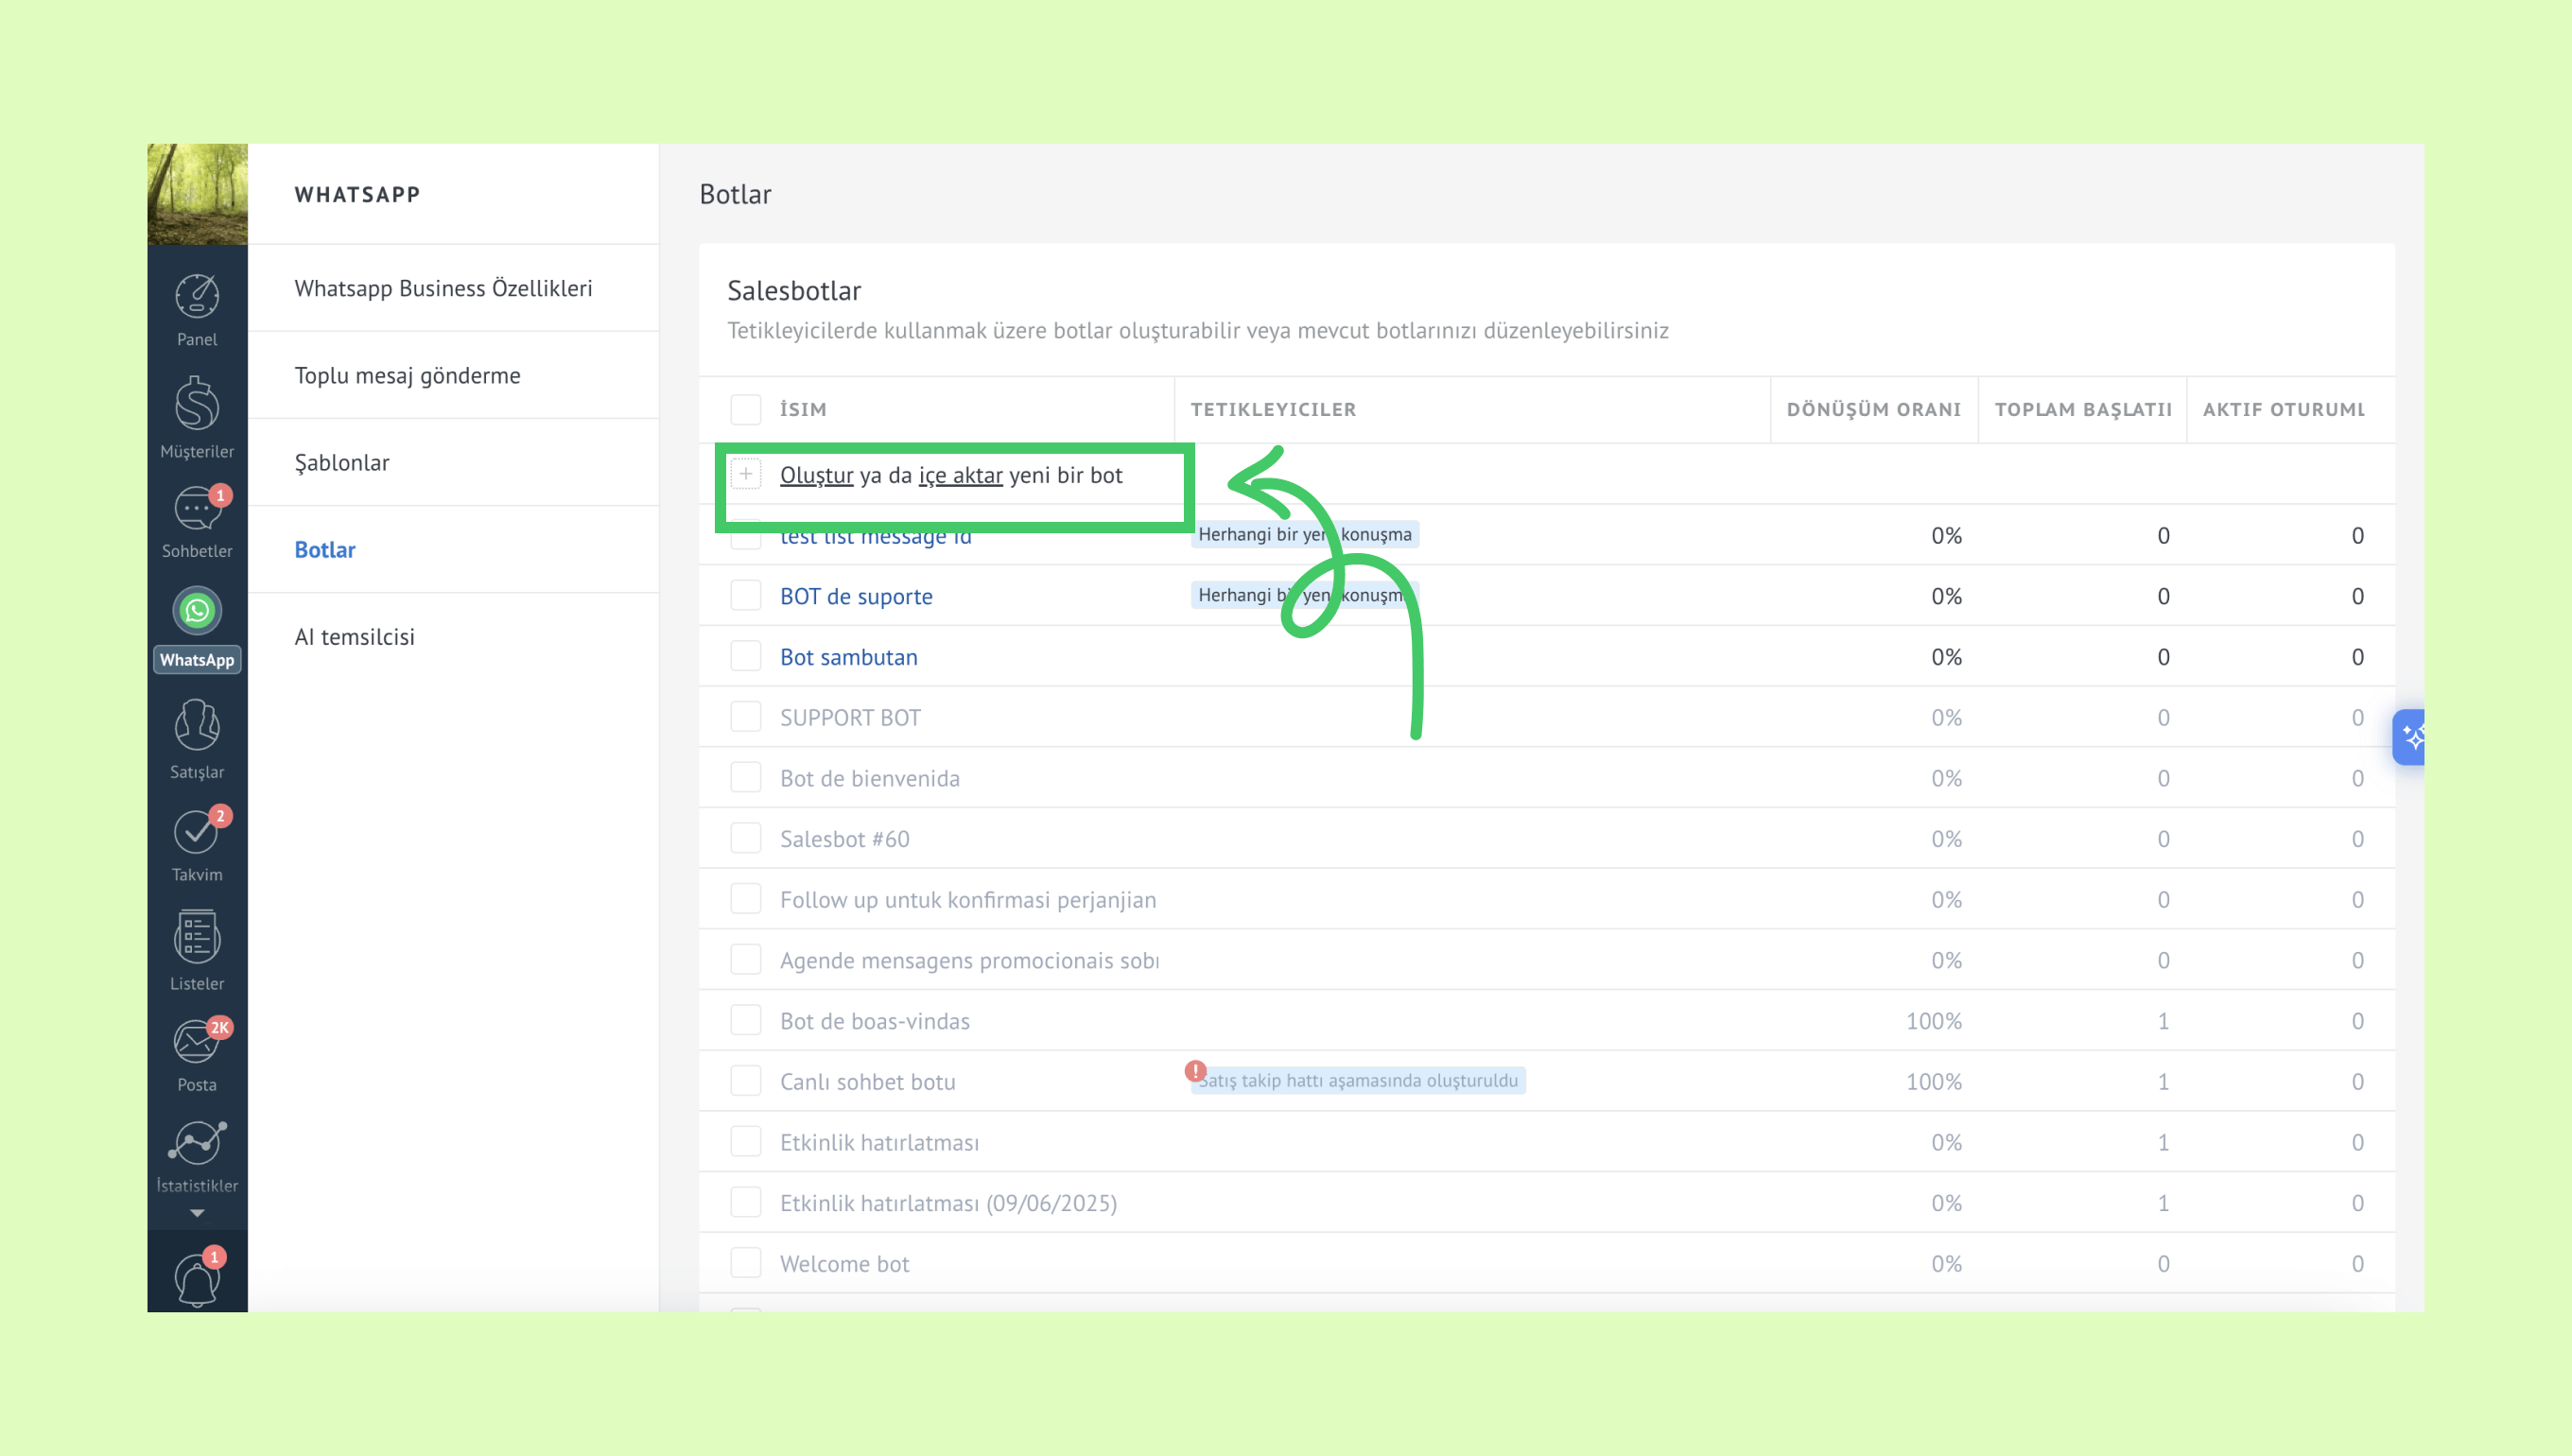Click the Oluştur link
Viewport: 2572px width, 1456px height.
point(816,475)
